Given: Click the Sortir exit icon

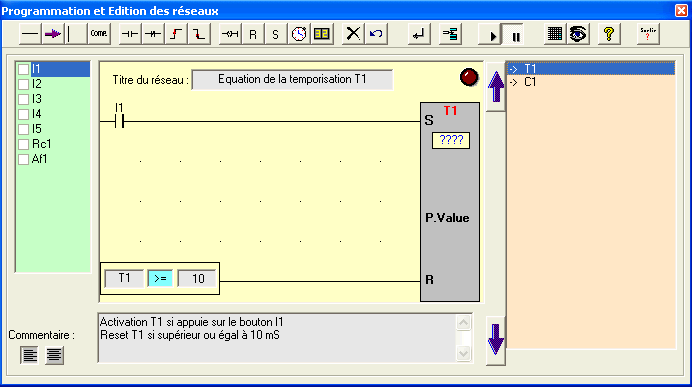Looking at the screenshot, I should coord(648,34).
